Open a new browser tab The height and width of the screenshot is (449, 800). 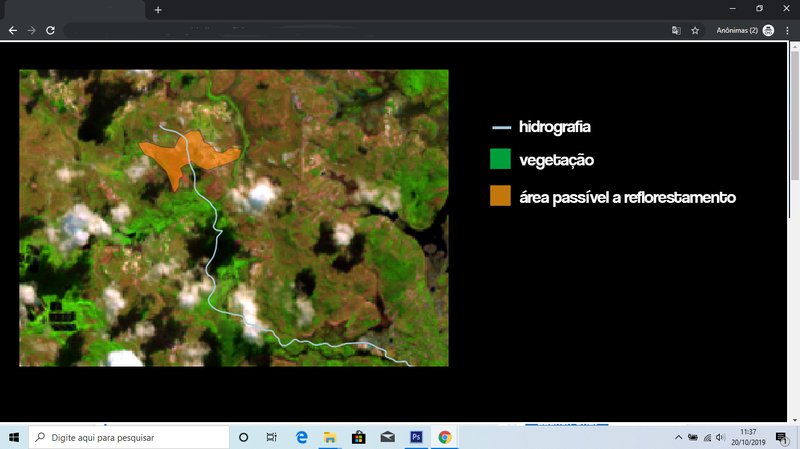click(x=158, y=9)
